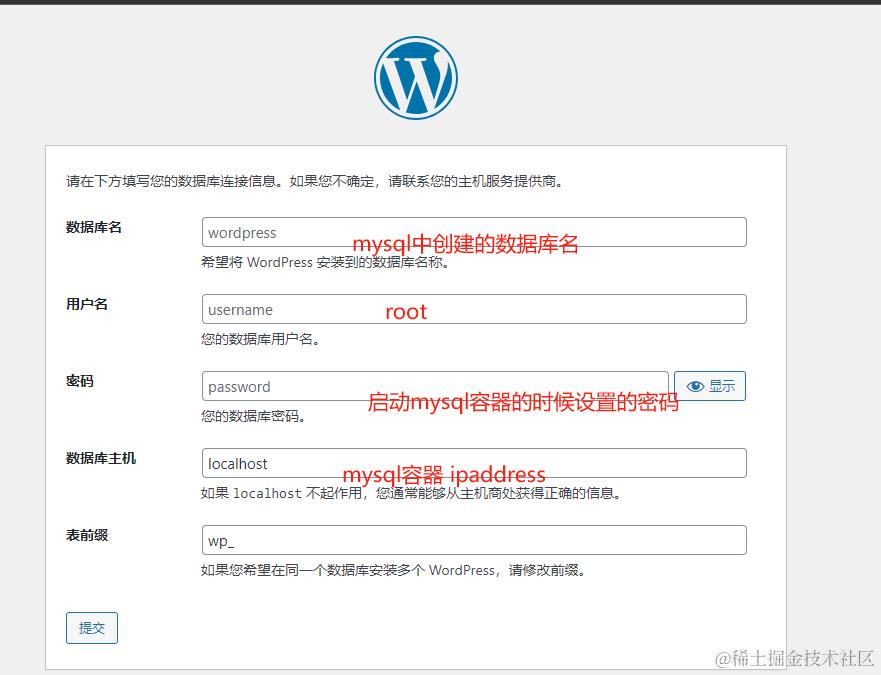Screen dimensions: 881x675
Task: Click the 数据库主机 label
Action: click(101, 458)
